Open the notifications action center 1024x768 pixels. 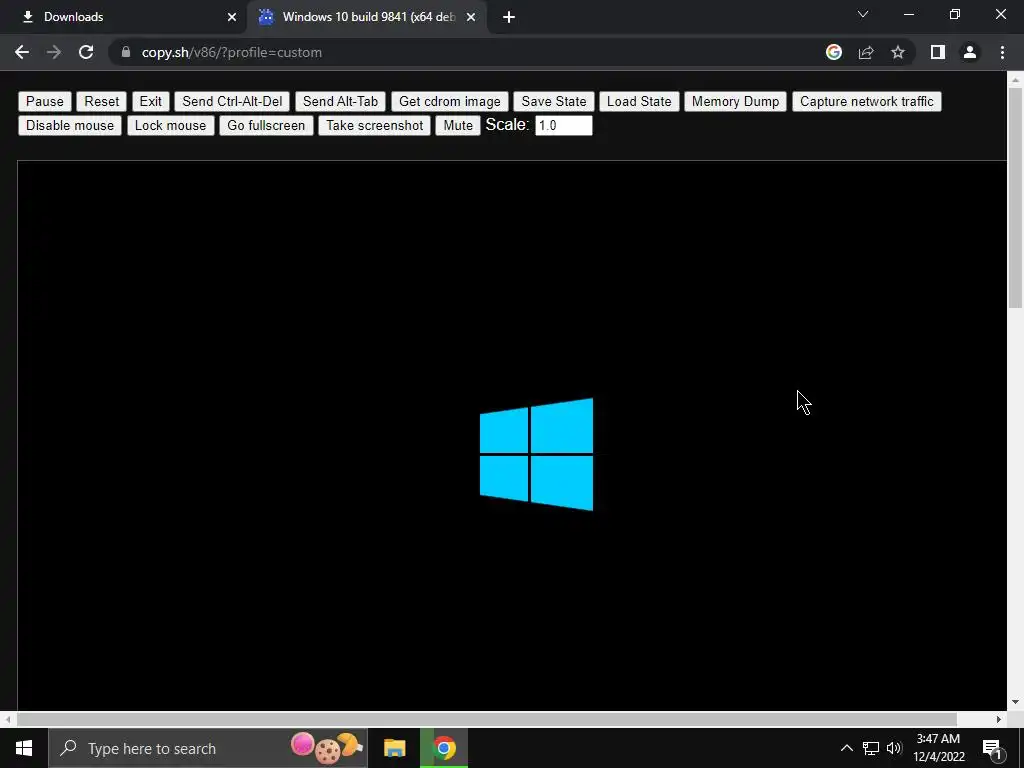992,748
